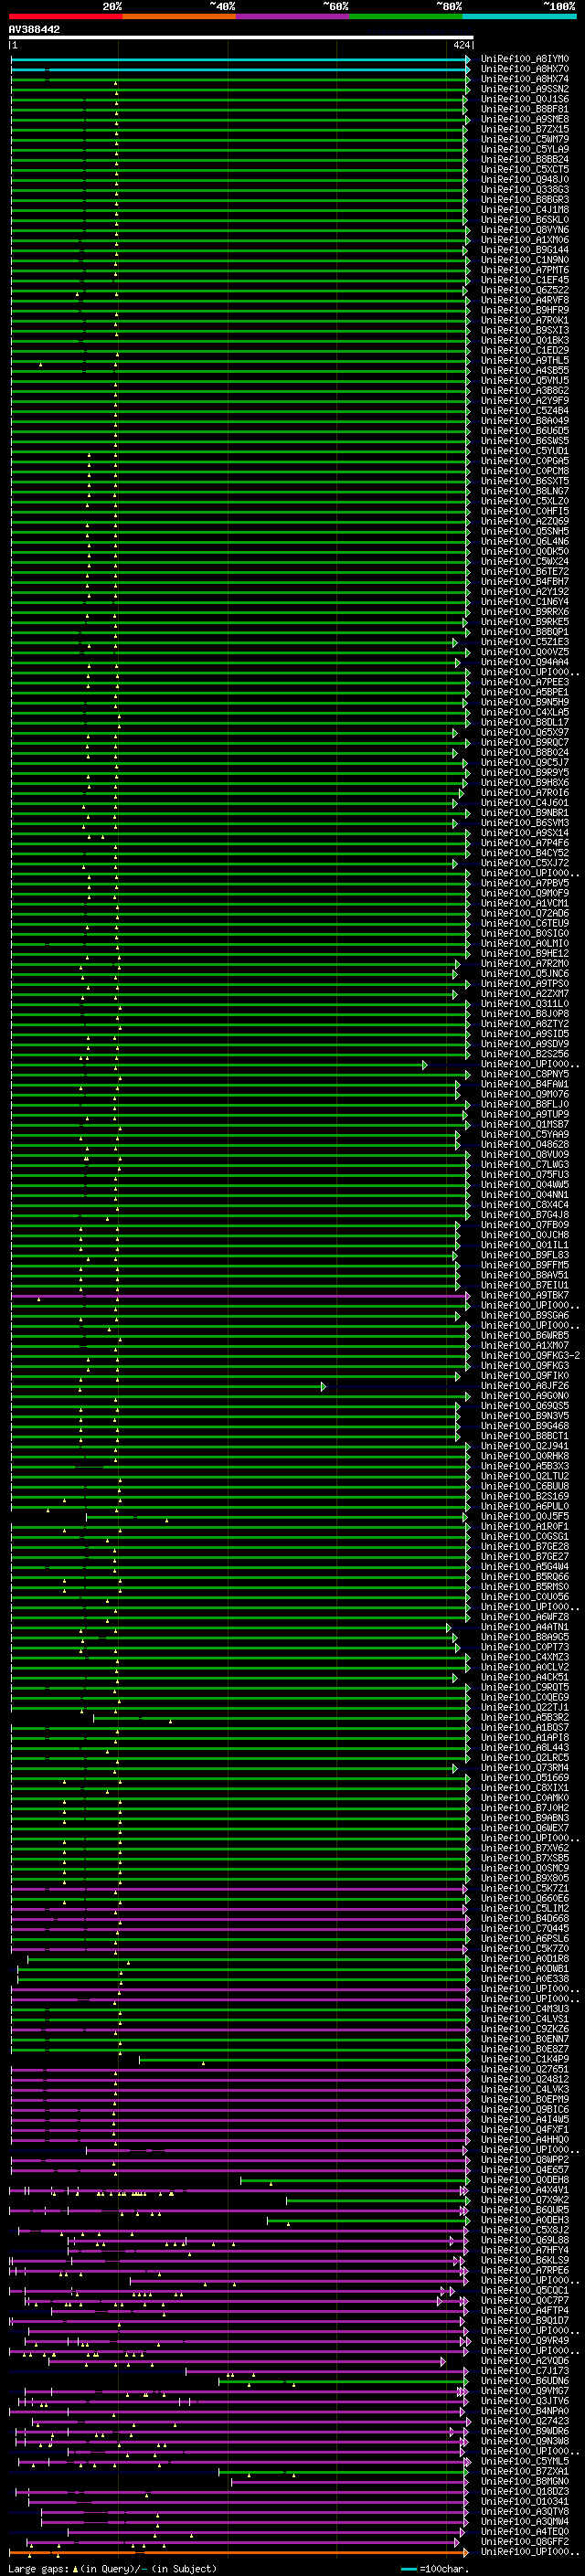Select the query name AV388442
Image resolution: width=585 pixels, height=2576 pixels.
point(34,30)
